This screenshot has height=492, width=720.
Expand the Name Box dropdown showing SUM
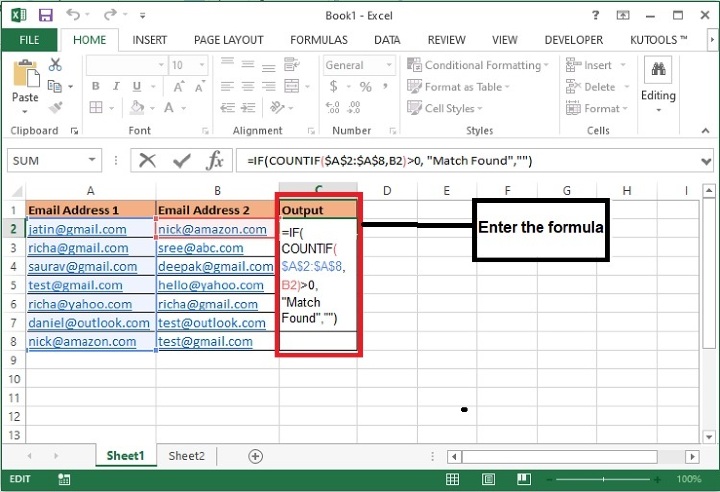93,160
